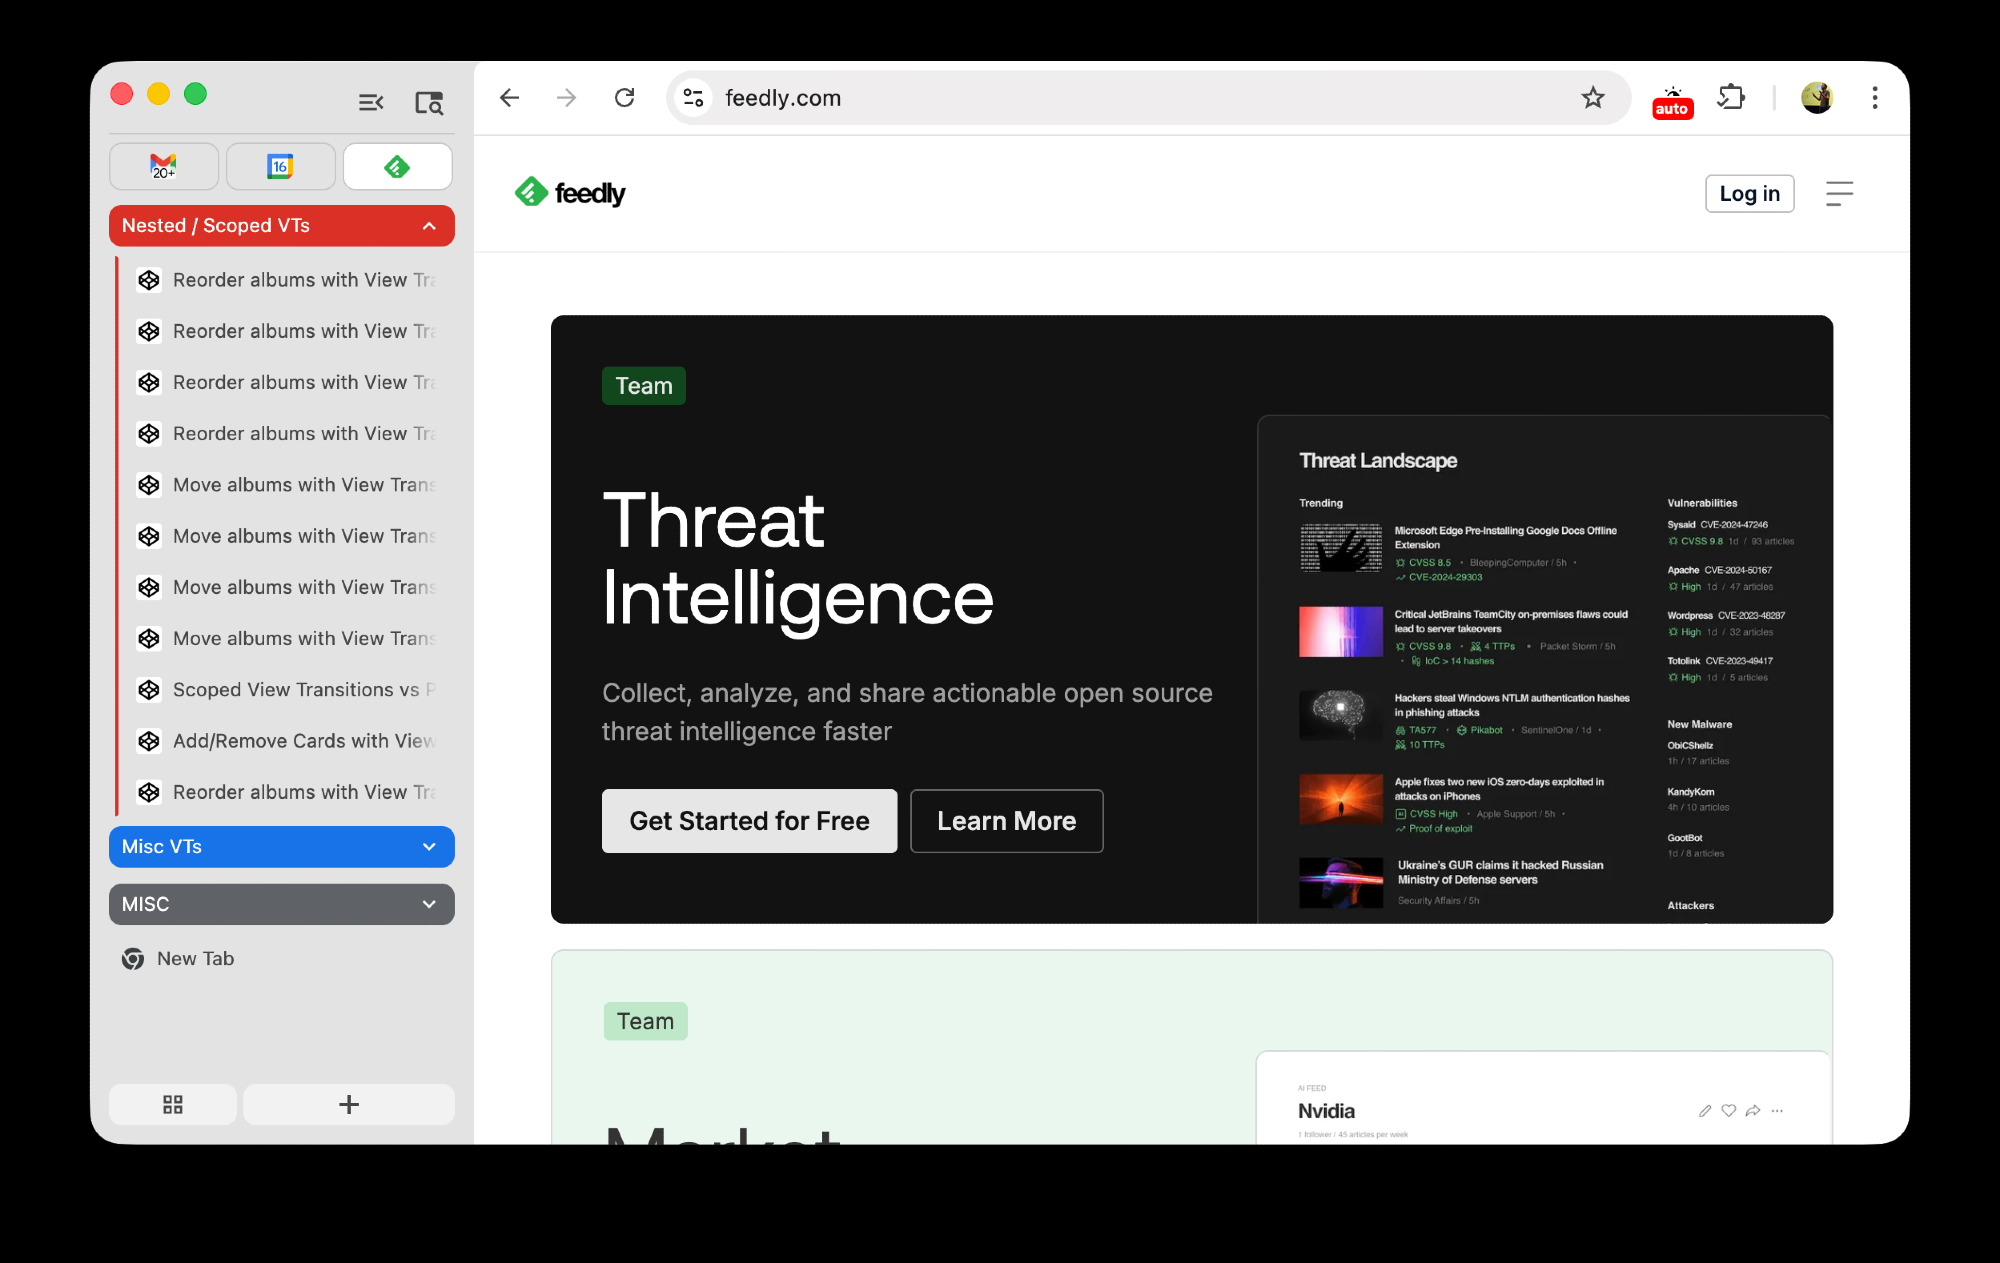2000x1263 pixels.
Task: Collapse the Nested / Scoped VTs group
Action: pos(429,226)
